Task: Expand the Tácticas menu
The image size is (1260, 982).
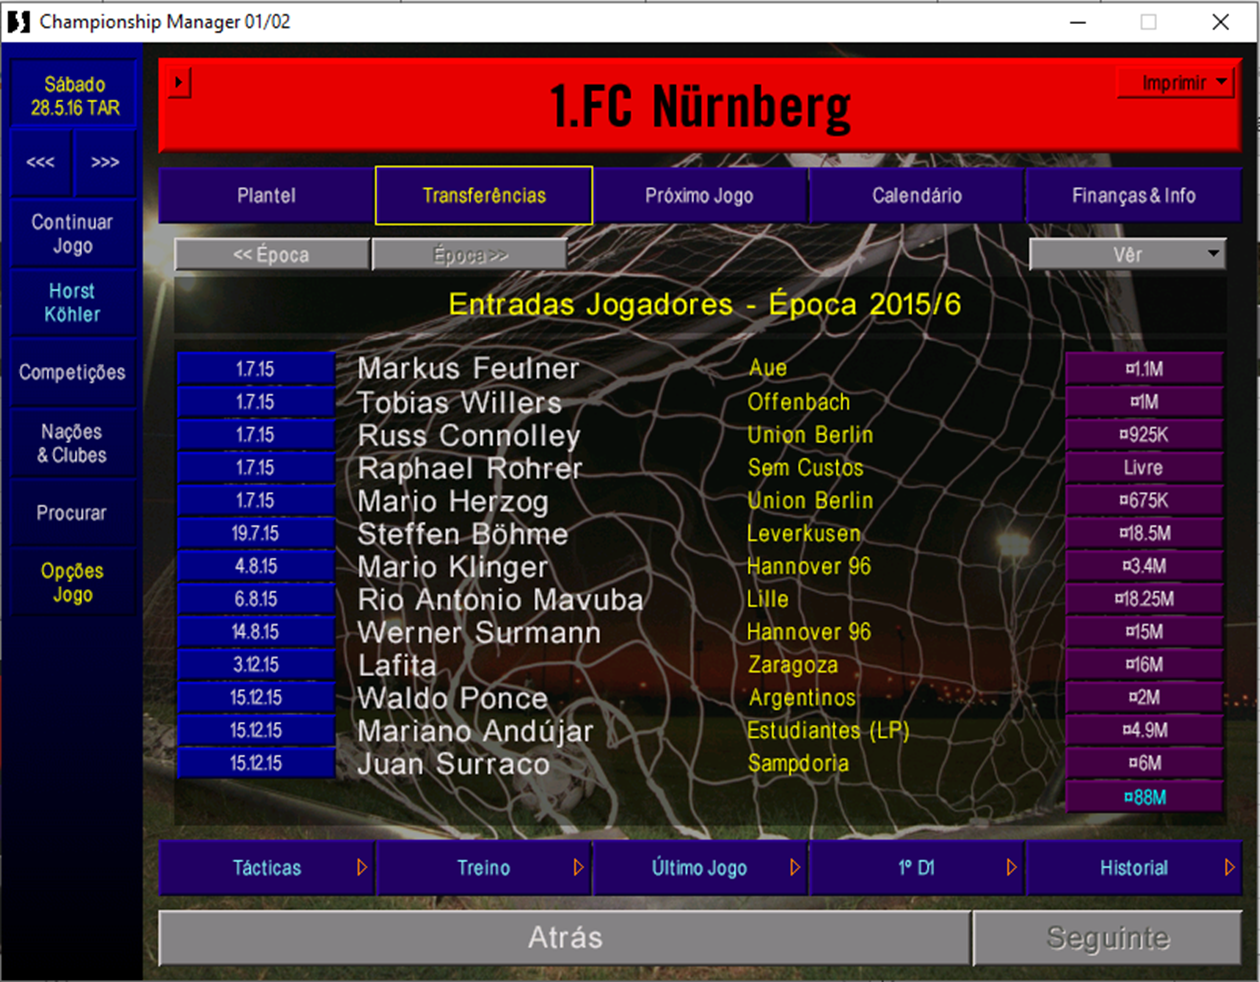Action: (266, 868)
